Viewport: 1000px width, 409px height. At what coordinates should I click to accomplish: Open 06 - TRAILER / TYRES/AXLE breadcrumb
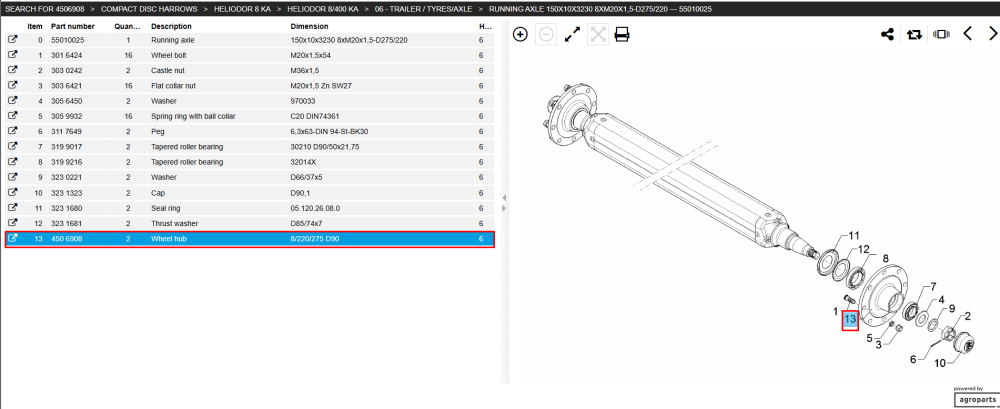pyautogui.click(x=423, y=9)
